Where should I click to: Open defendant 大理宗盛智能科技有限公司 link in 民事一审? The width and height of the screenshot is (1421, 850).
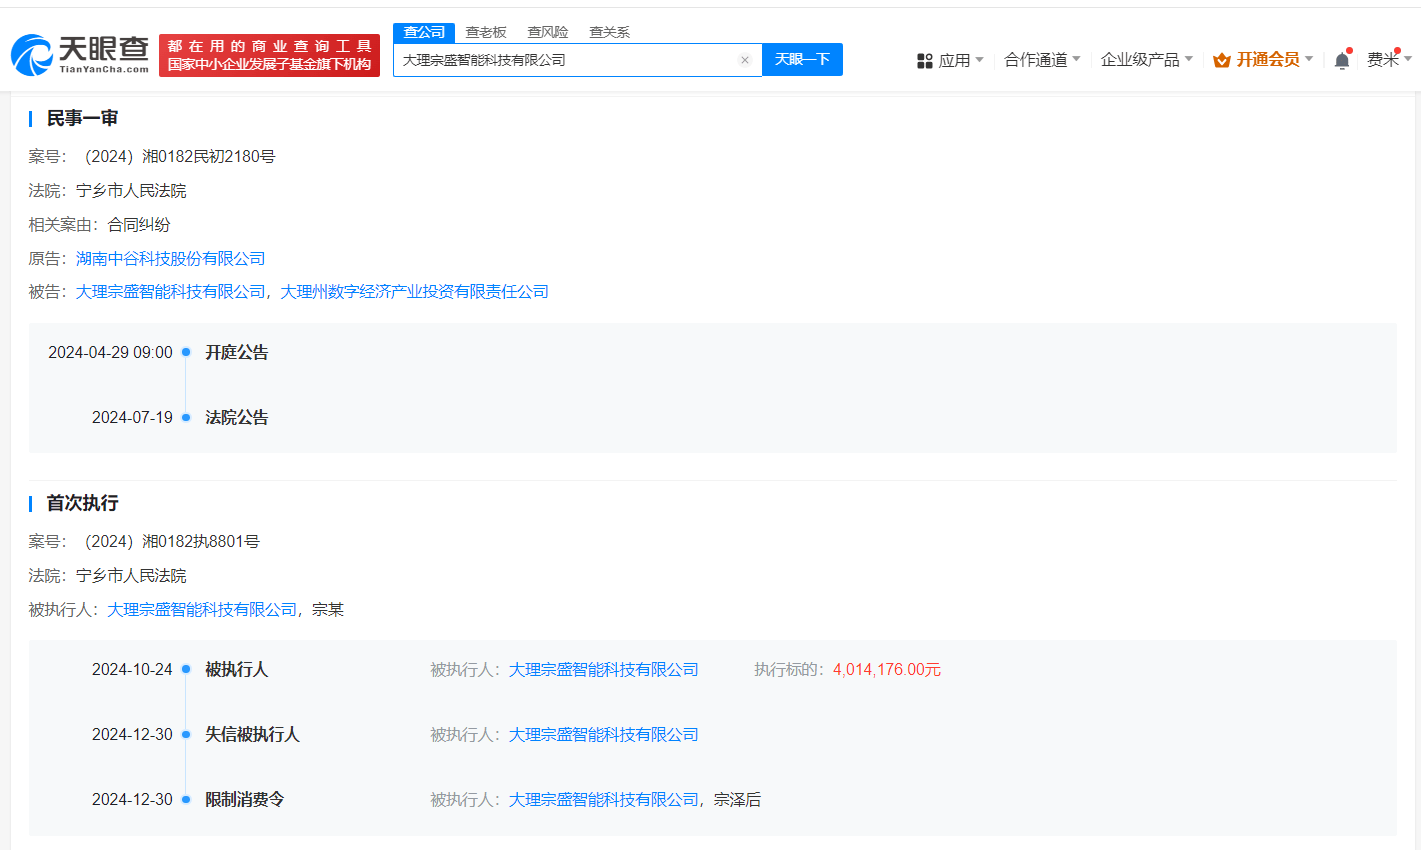[x=171, y=291]
